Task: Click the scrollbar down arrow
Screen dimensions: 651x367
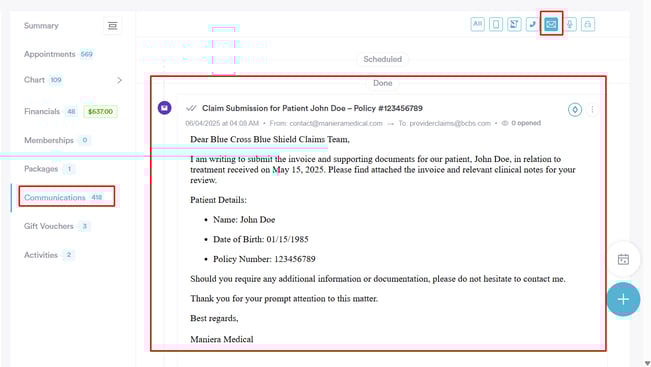Action: [647, 363]
